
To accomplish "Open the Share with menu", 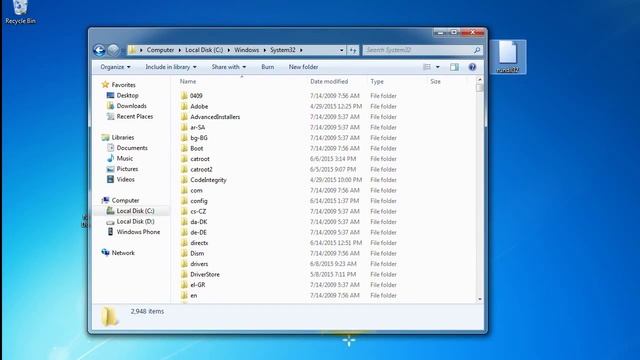I will (229, 67).
